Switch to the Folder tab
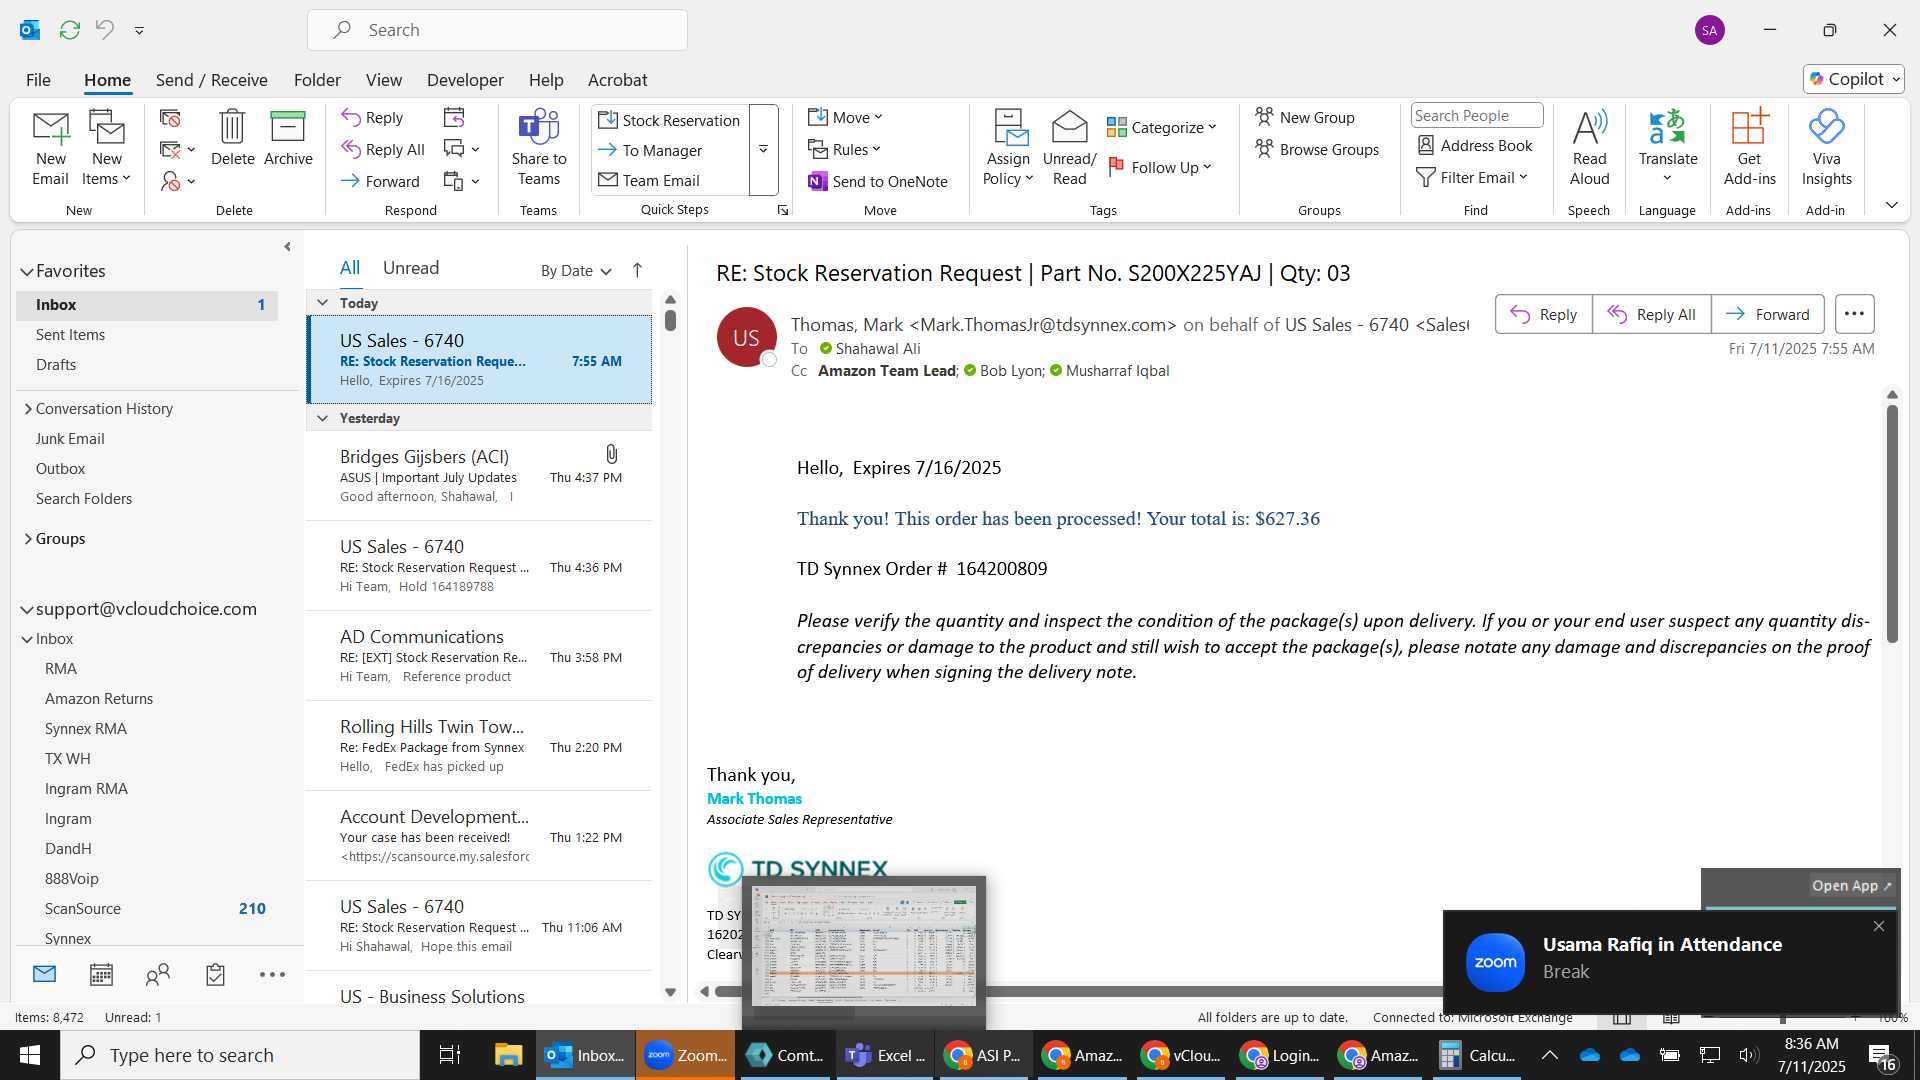 click(317, 80)
